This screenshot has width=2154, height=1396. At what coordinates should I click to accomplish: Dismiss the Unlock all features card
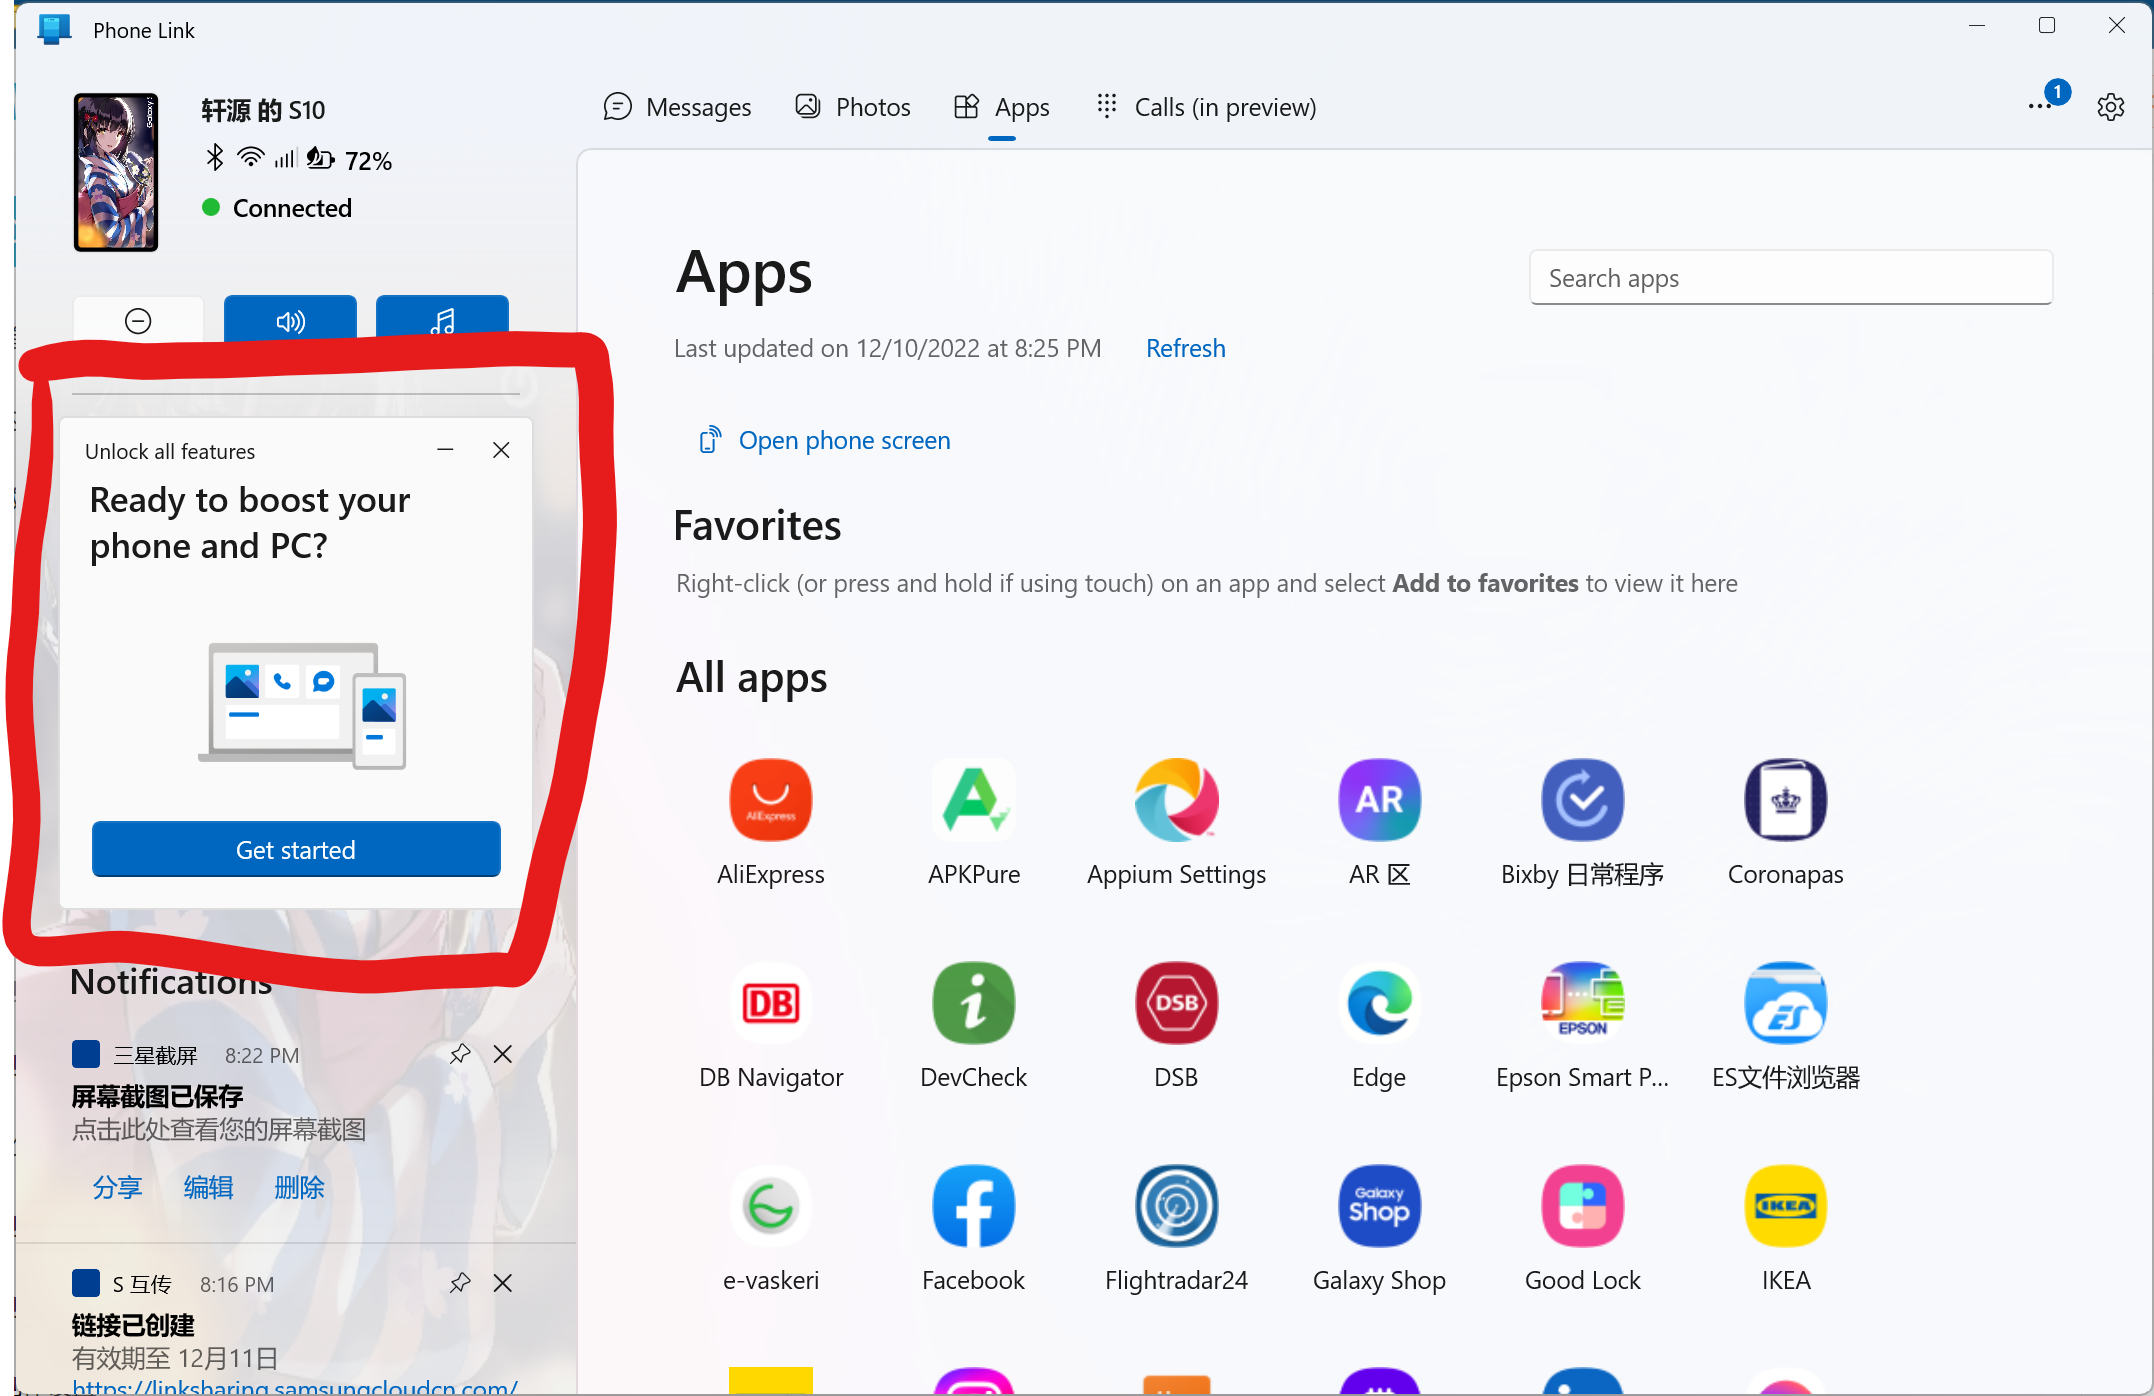(x=501, y=450)
